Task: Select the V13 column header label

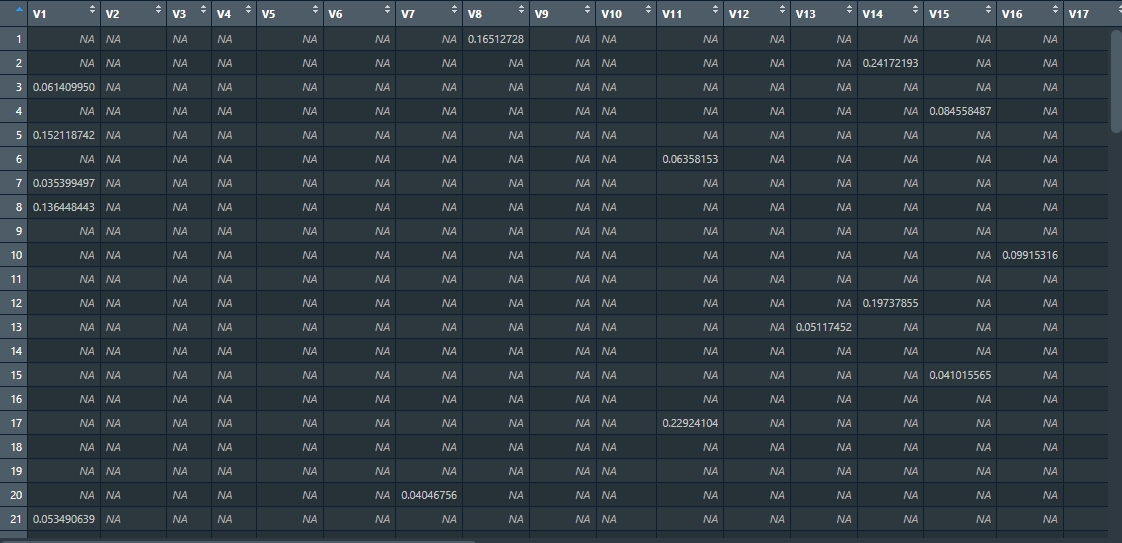Action: [x=805, y=14]
